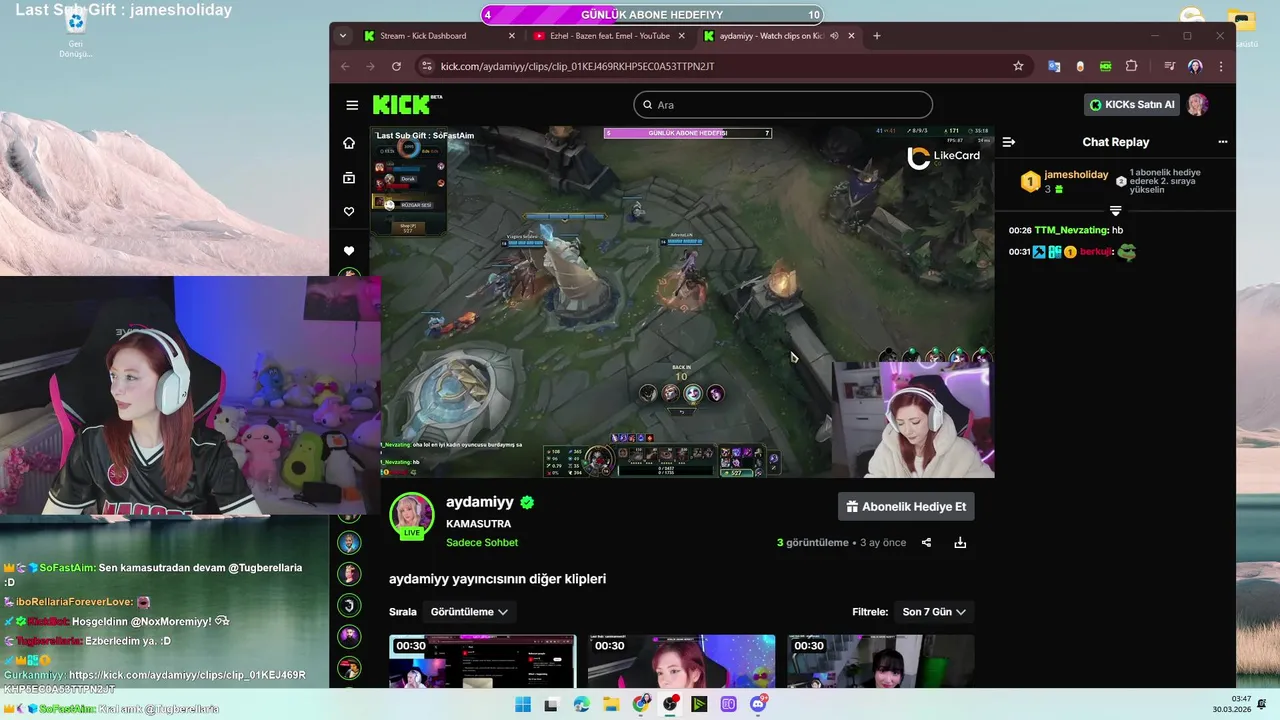
Task: Click the Chat Replay heading
Action: point(1116,142)
